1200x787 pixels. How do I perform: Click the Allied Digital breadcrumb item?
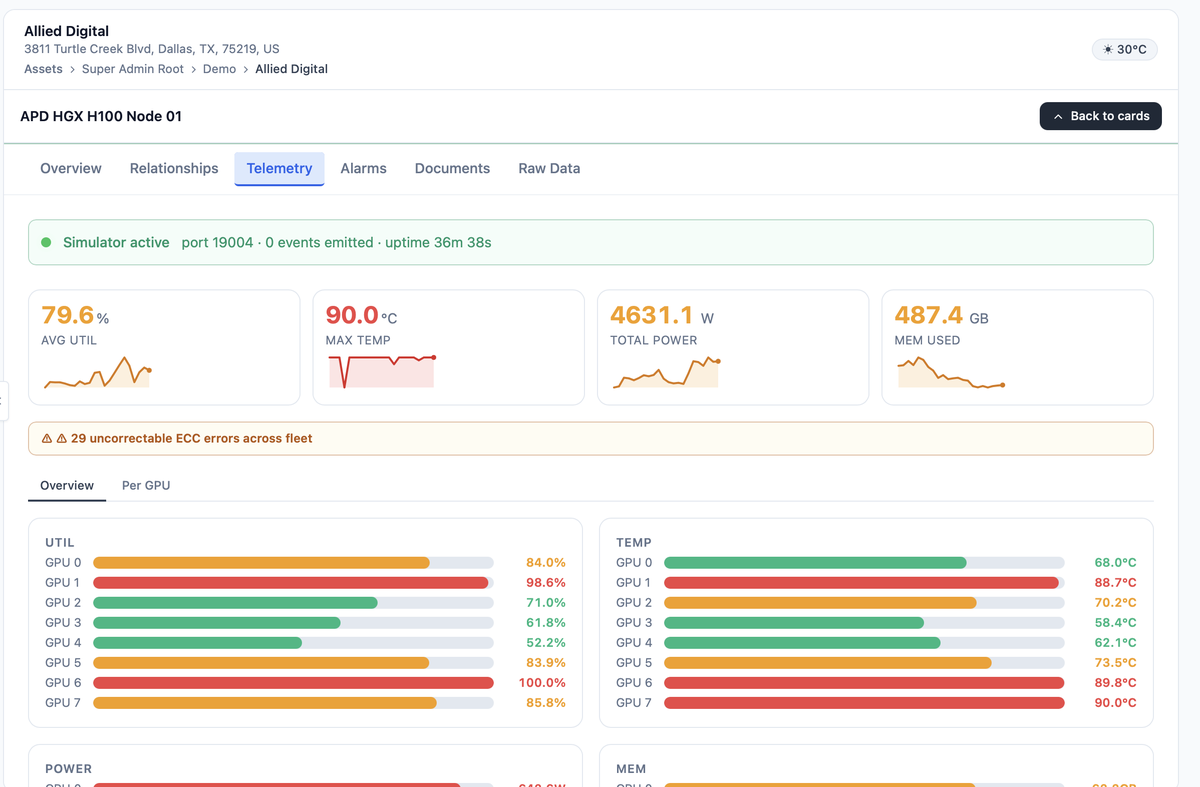coord(291,69)
